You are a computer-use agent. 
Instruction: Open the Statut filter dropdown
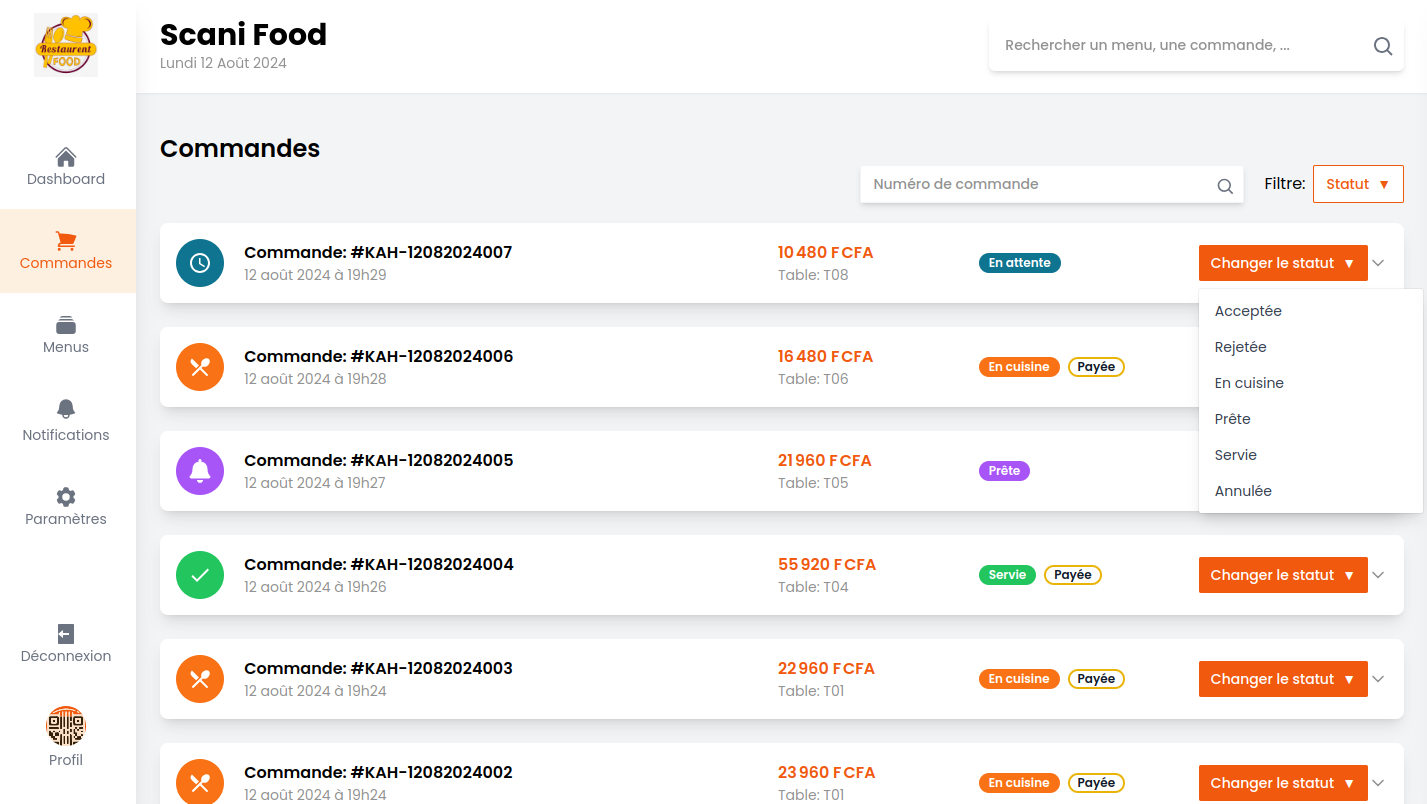pyautogui.click(x=1358, y=184)
